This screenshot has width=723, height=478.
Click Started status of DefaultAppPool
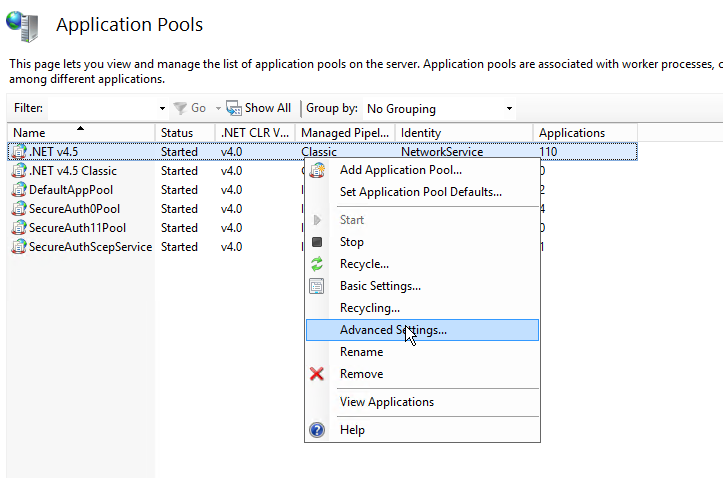coord(179,189)
